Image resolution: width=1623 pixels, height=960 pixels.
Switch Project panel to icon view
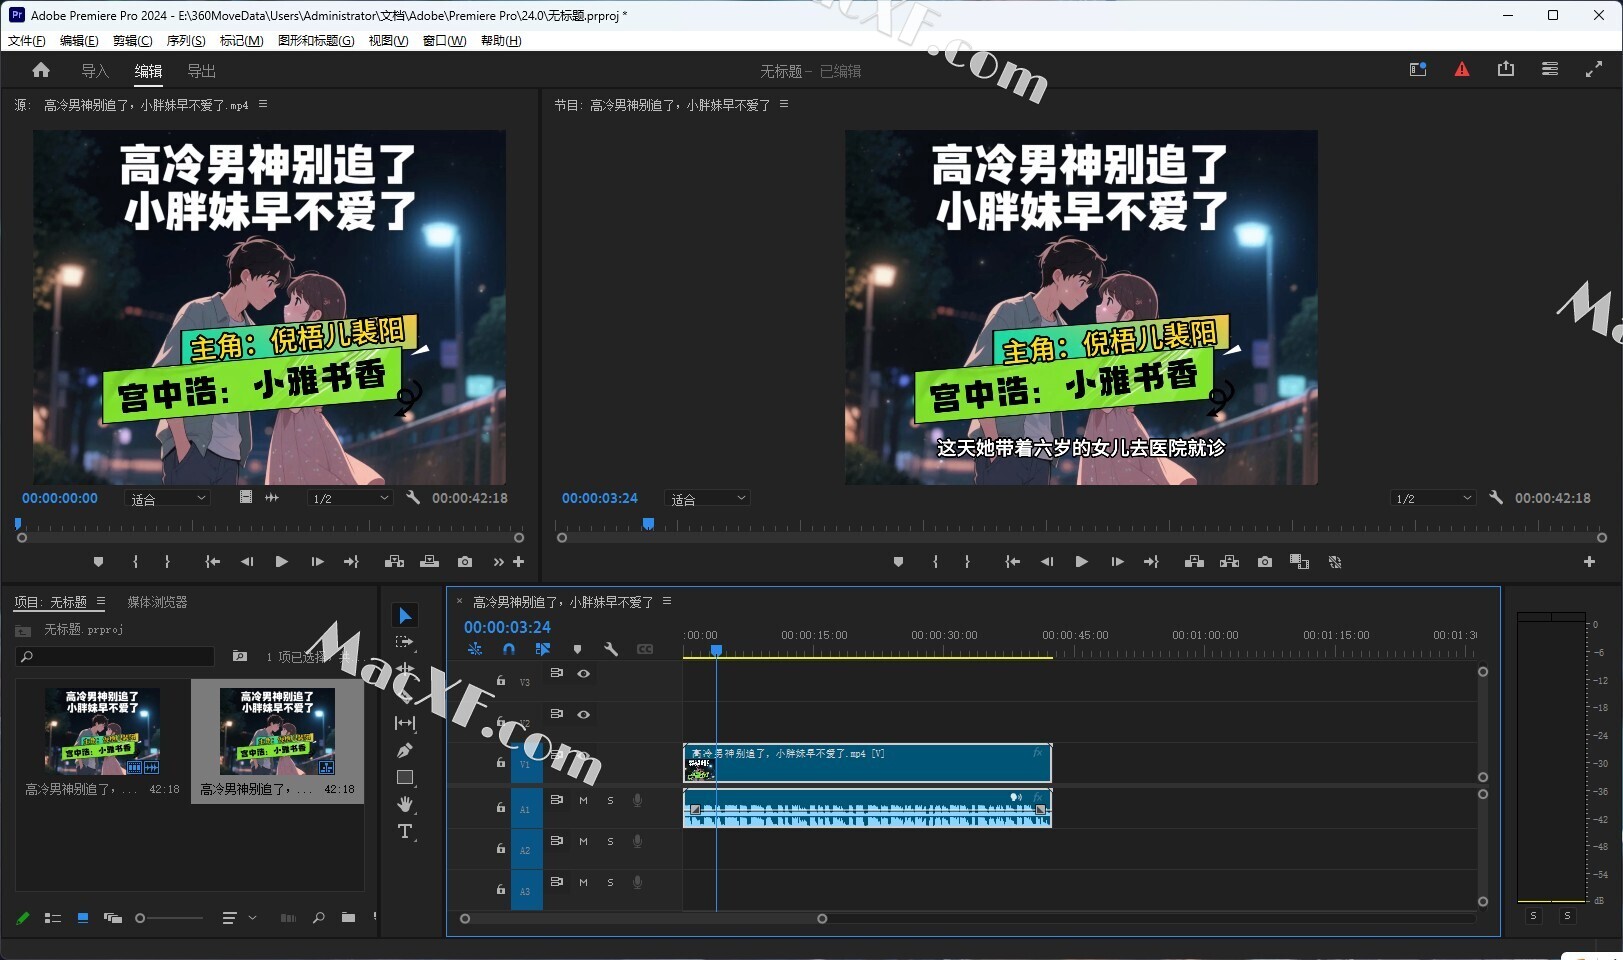click(x=83, y=917)
